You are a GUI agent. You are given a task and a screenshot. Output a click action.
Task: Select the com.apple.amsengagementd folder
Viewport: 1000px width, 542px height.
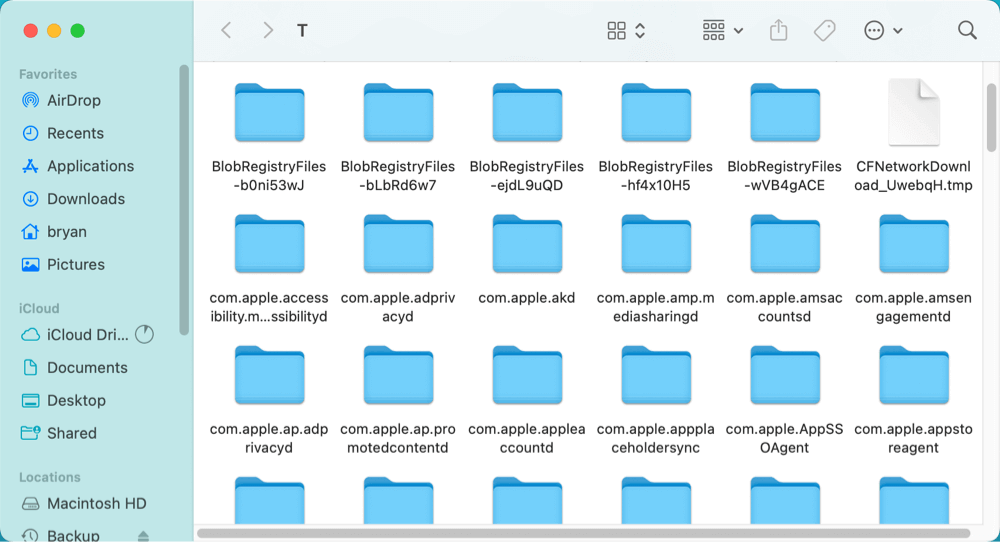pos(913,244)
